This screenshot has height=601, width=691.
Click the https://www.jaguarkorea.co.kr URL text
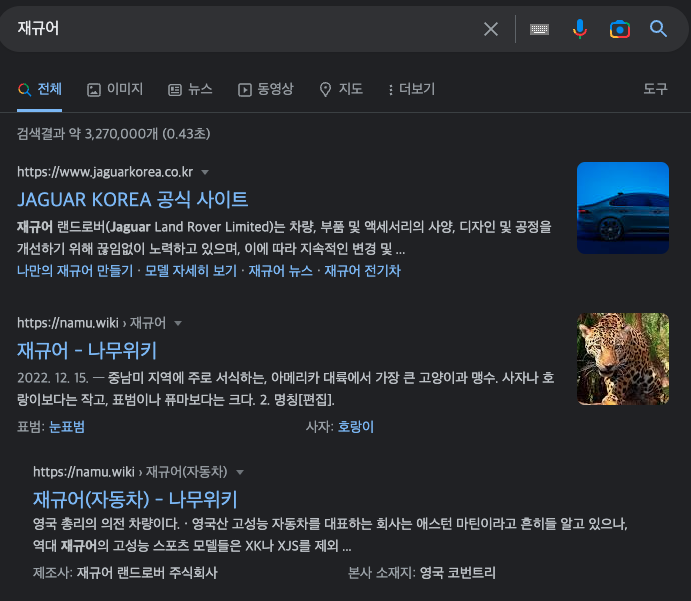[x=105, y=172]
